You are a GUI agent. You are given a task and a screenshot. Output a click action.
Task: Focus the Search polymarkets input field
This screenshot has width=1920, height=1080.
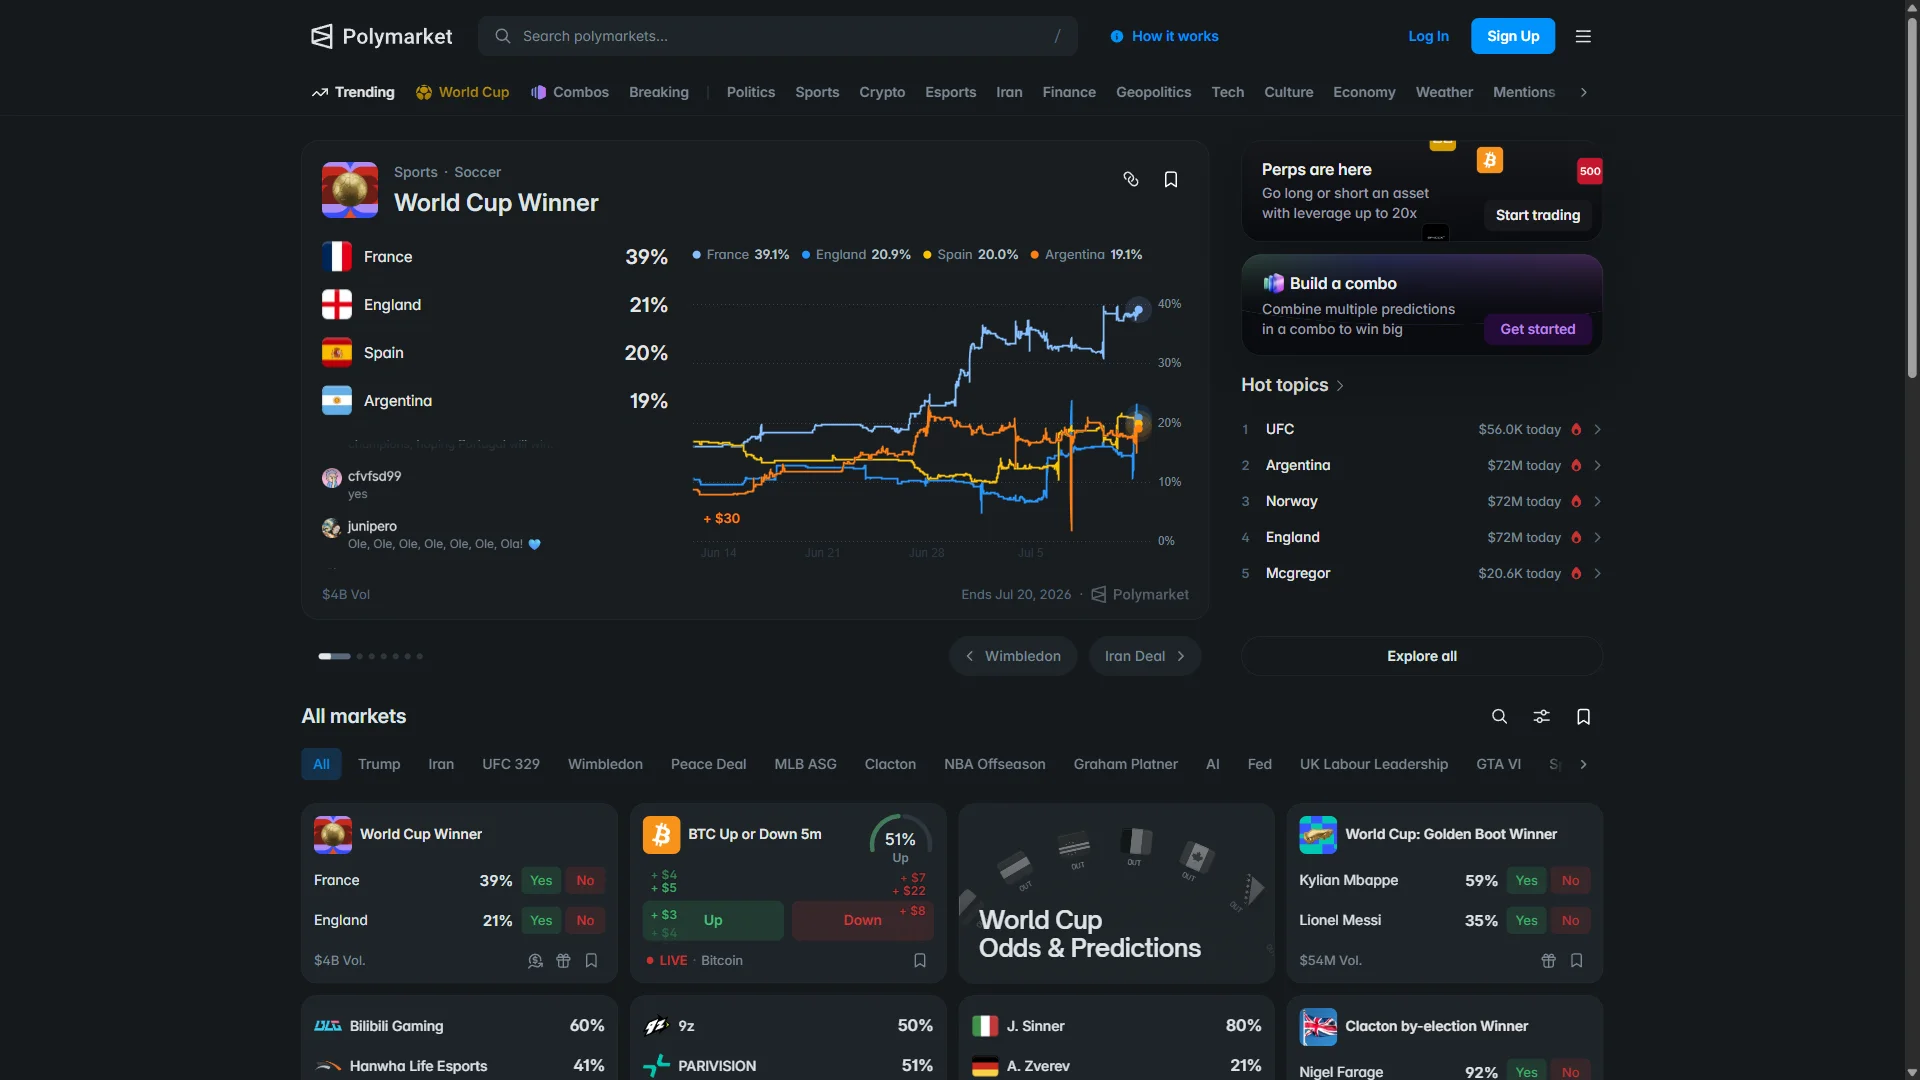tap(778, 36)
